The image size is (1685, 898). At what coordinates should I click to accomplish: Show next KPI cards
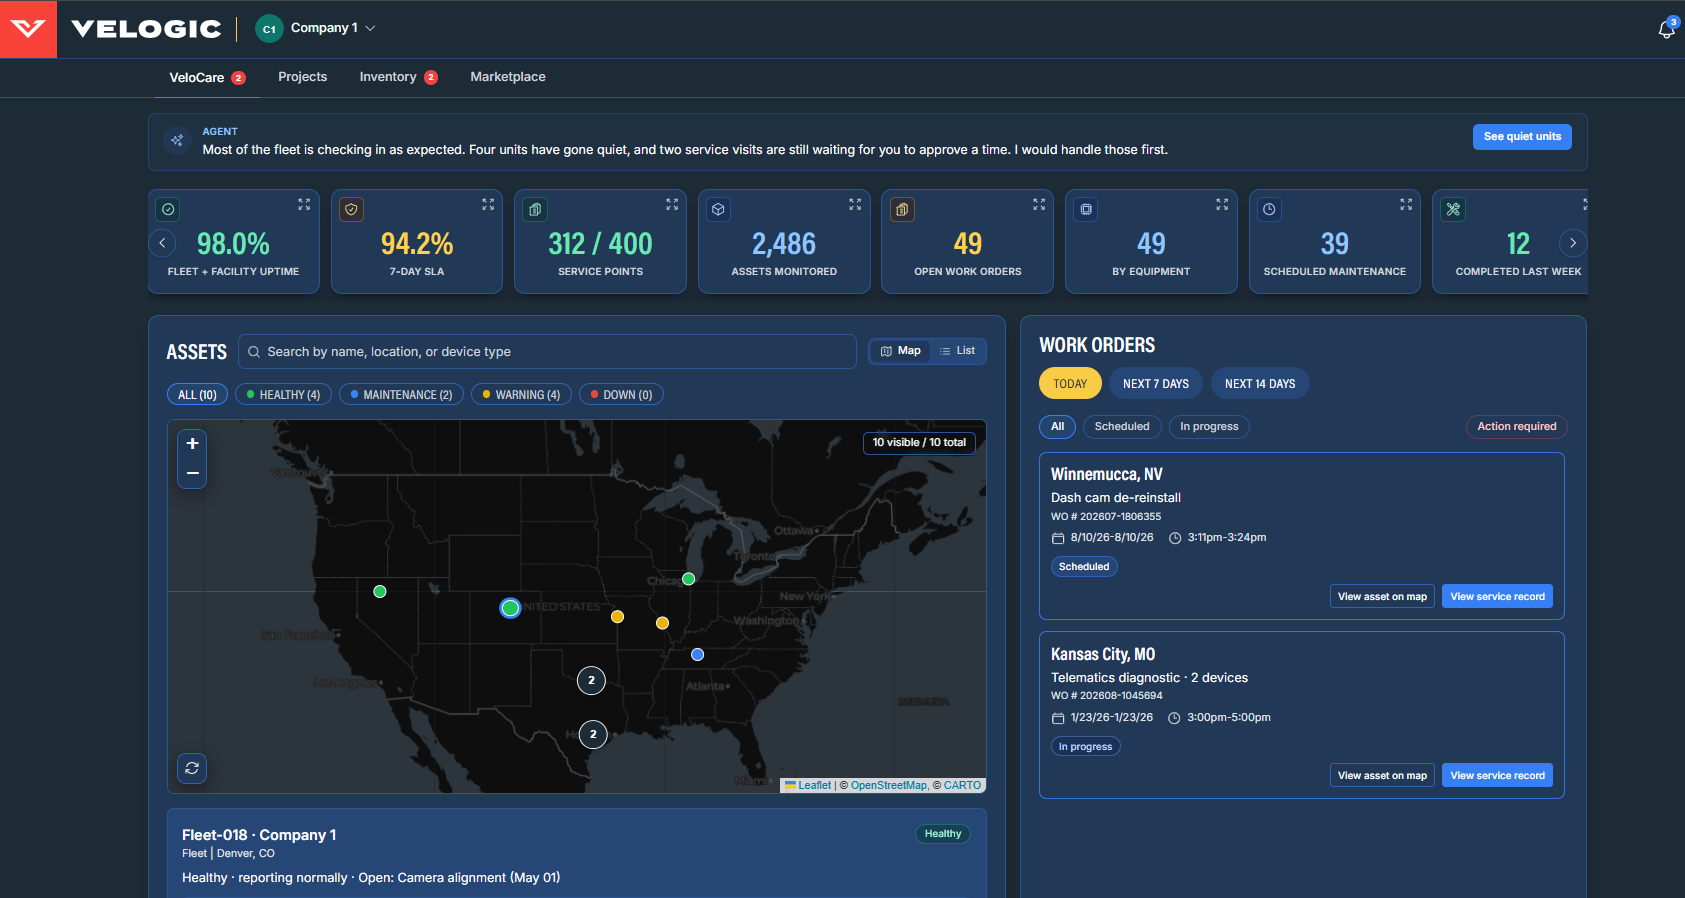click(x=1572, y=243)
